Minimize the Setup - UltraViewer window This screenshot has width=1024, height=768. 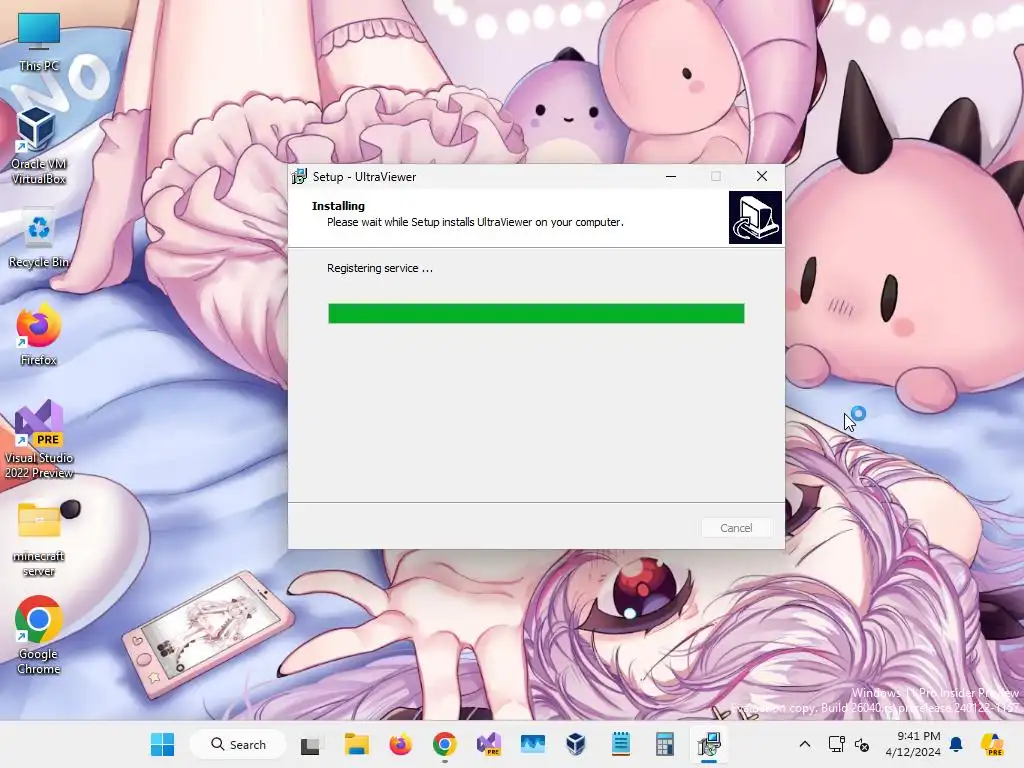671,176
